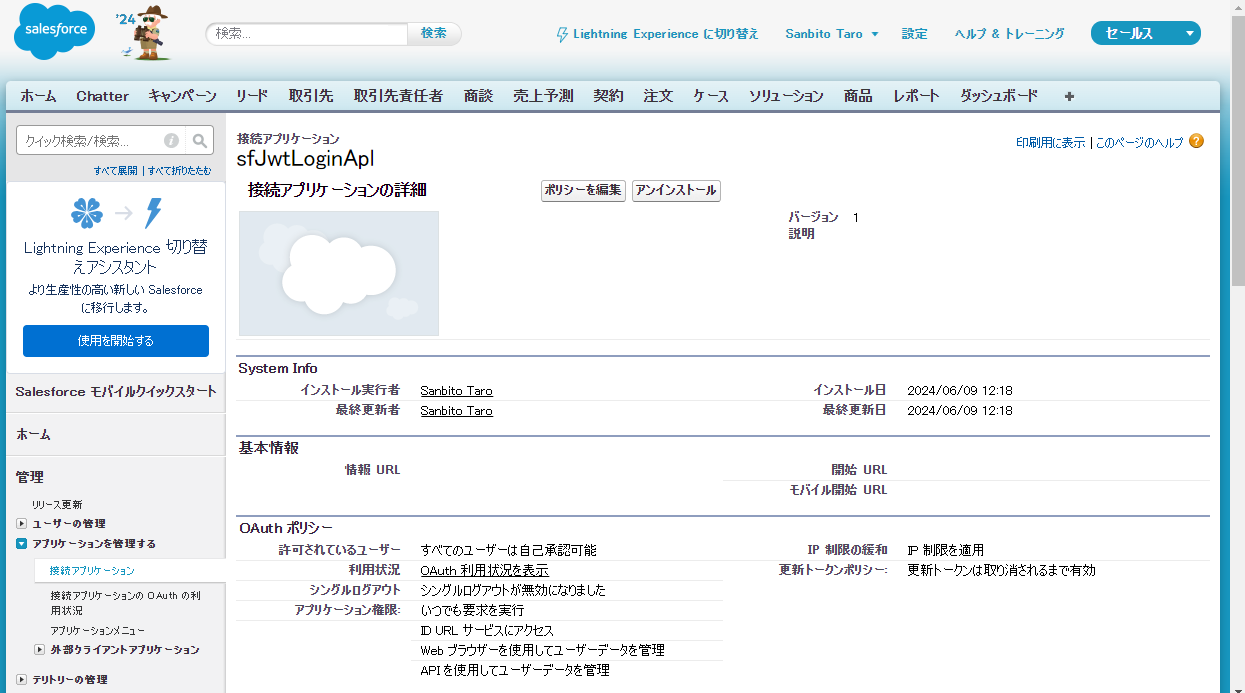Click すべて展開 link in sidebar

[116, 171]
